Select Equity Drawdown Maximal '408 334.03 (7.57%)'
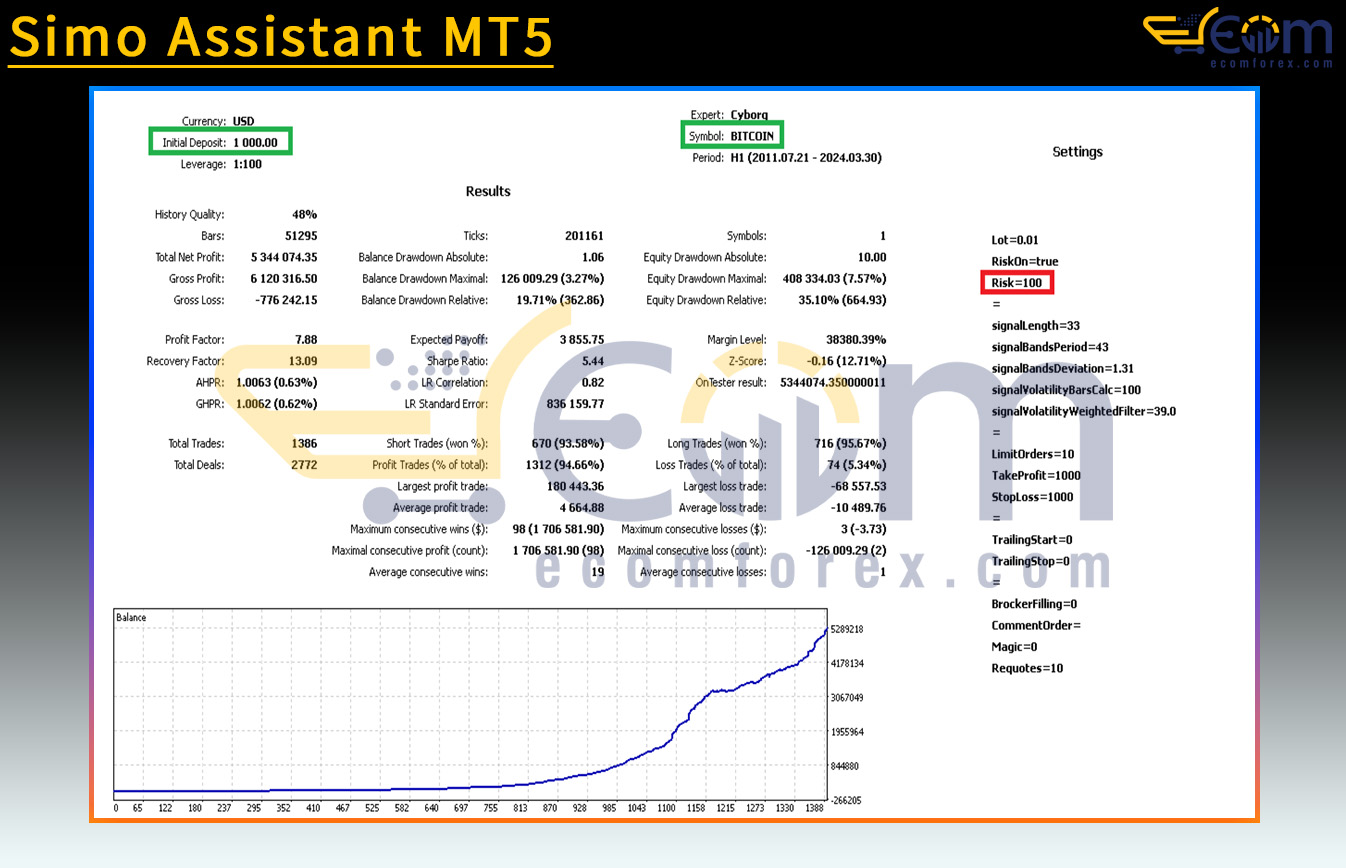1346x868 pixels. tap(835, 279)
